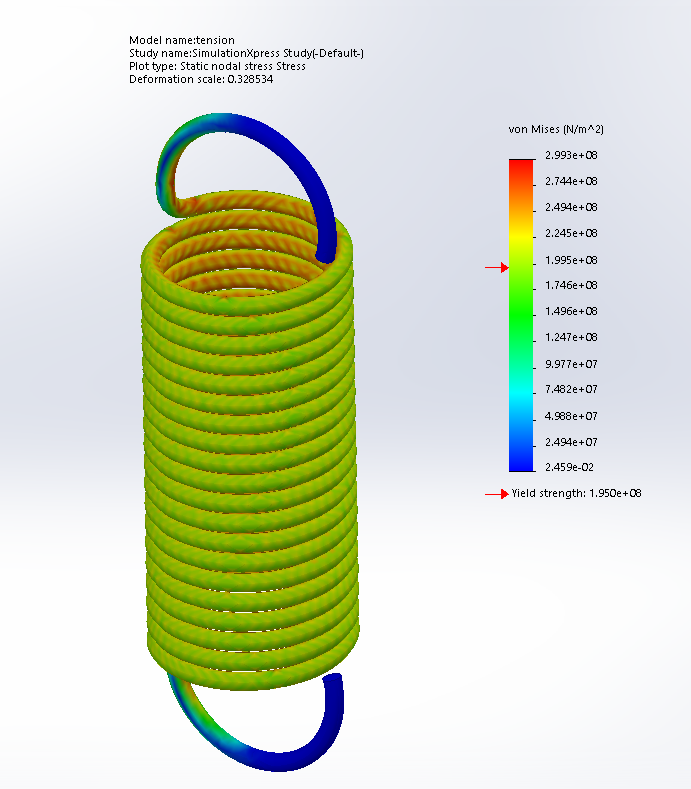Select the minimum value 2.459e-02 on legend
The height and width of the screenshot is (789, 691).
569,467
